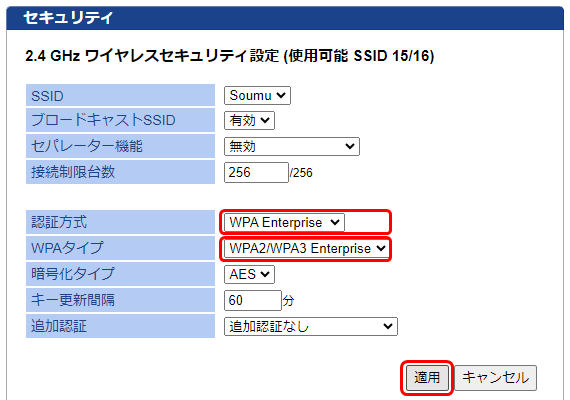Click the 認証方式 row label
570x400 pixels.
point(120,222)
